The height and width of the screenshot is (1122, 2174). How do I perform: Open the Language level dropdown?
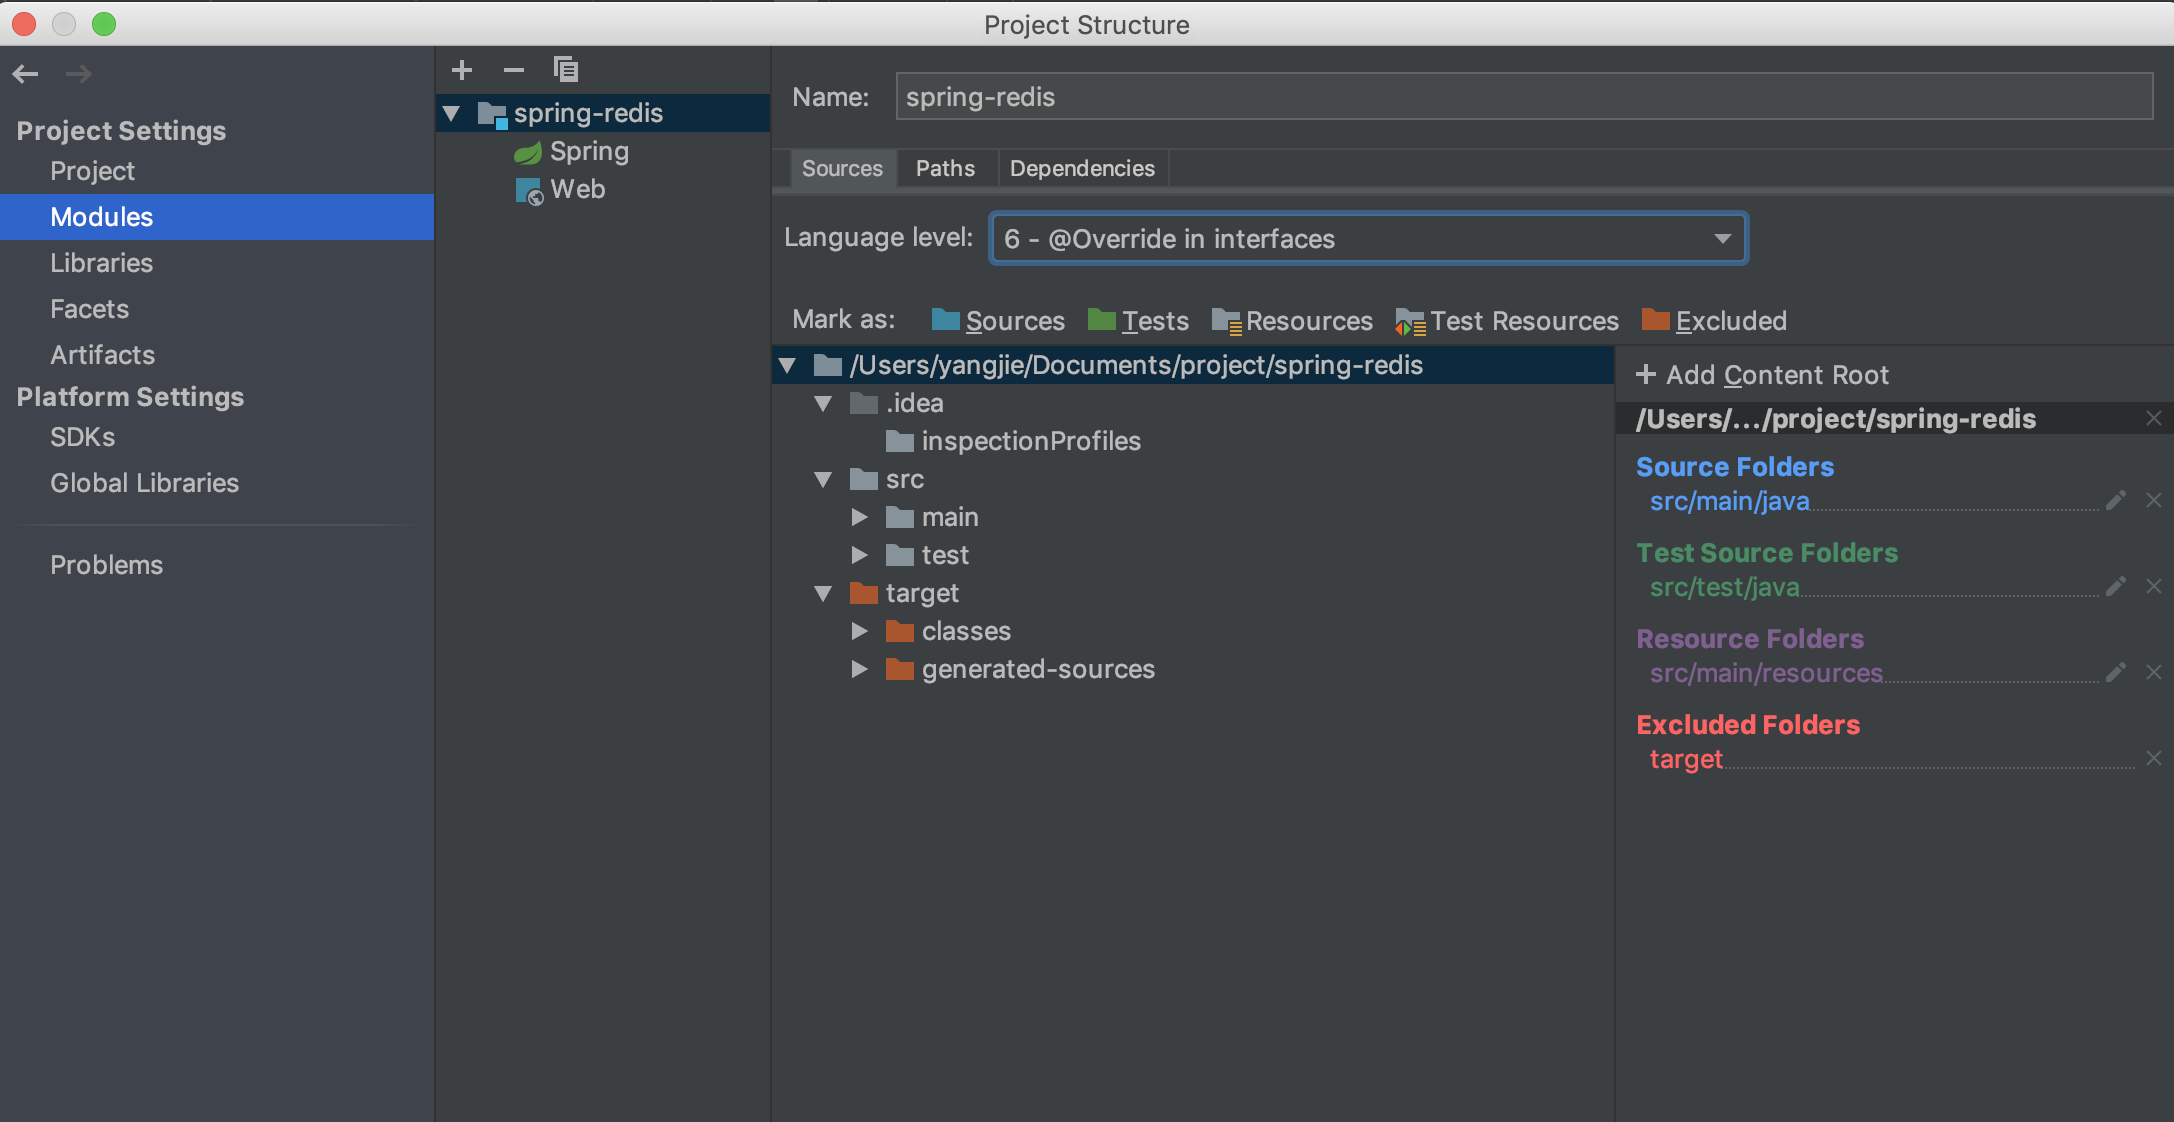pyautogui.click(x=1368, y=239)
